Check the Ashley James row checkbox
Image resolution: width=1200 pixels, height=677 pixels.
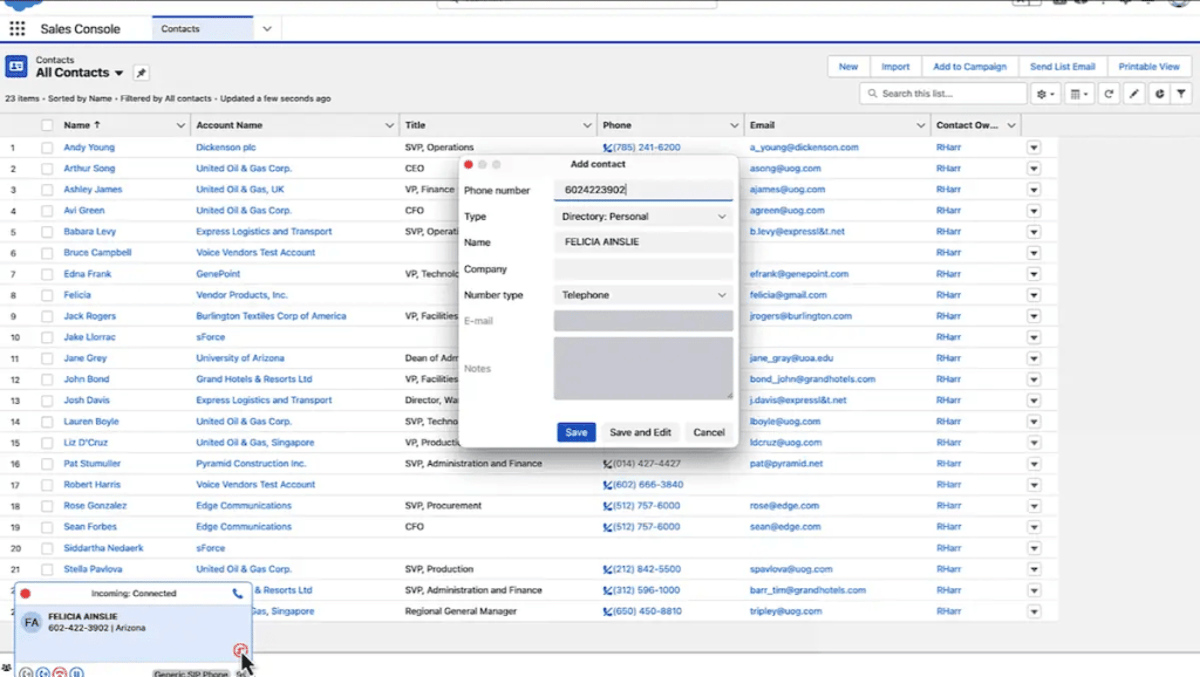pos(47,190)
